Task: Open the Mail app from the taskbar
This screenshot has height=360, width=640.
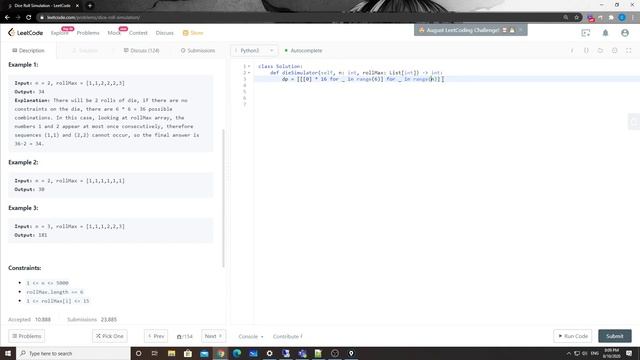Action: click(x=204, y=353)
